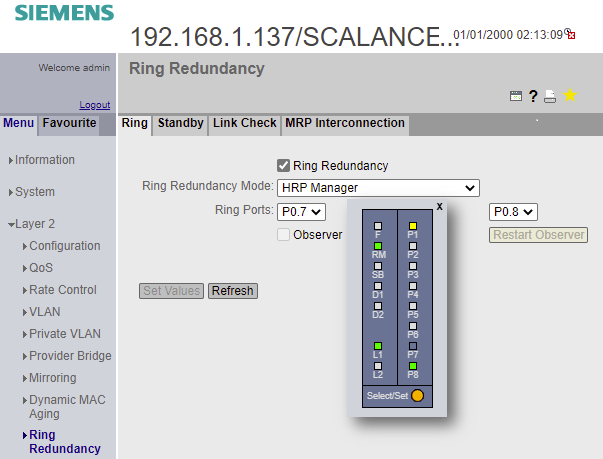The height and width of the screenshot is (459, 603).
Task: Open the Ring Redundancy Mode dropdown
Action: click(x=378, y=187)
